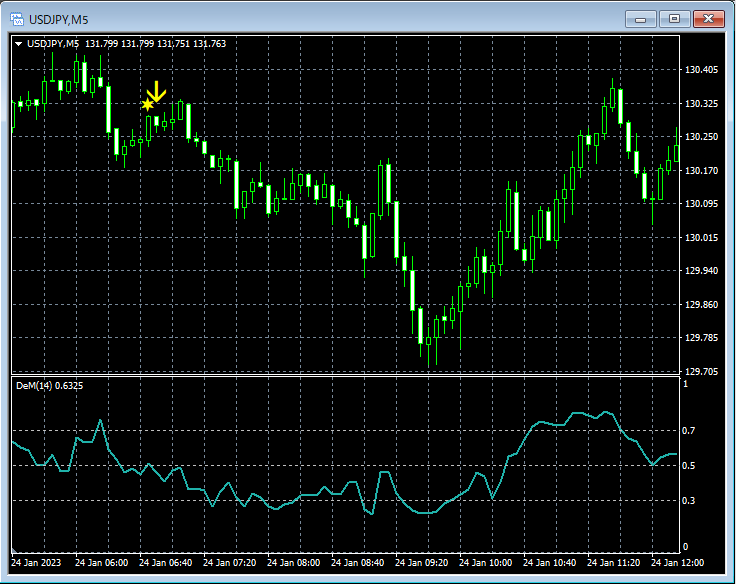Image resolution: width=737 pixels, height=584 pixels.
Task: Click the USDJPY,M5 symbol label in chart
Action: pos(53,44)
